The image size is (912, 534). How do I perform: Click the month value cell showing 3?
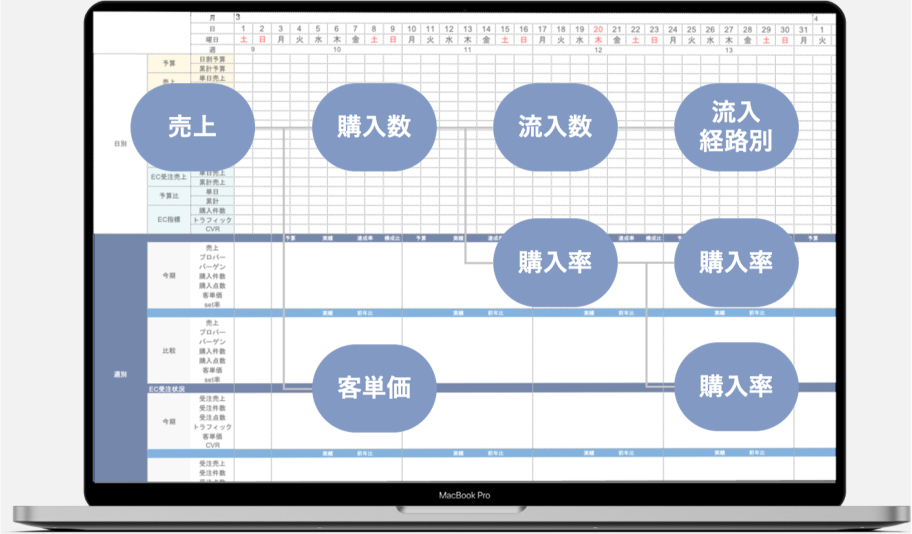pyautogui.click(x=238, y=18)
